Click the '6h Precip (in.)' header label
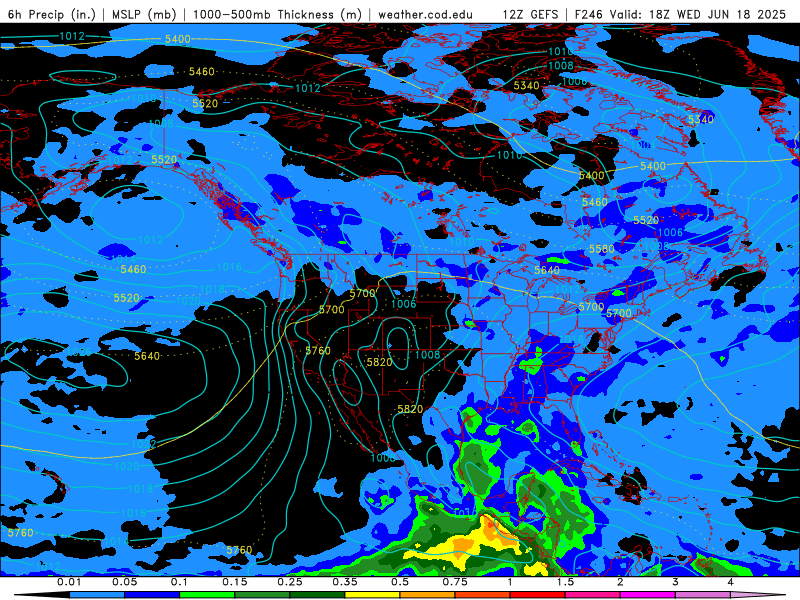This screenshot has height=600, width=800. tap(52, 14)
